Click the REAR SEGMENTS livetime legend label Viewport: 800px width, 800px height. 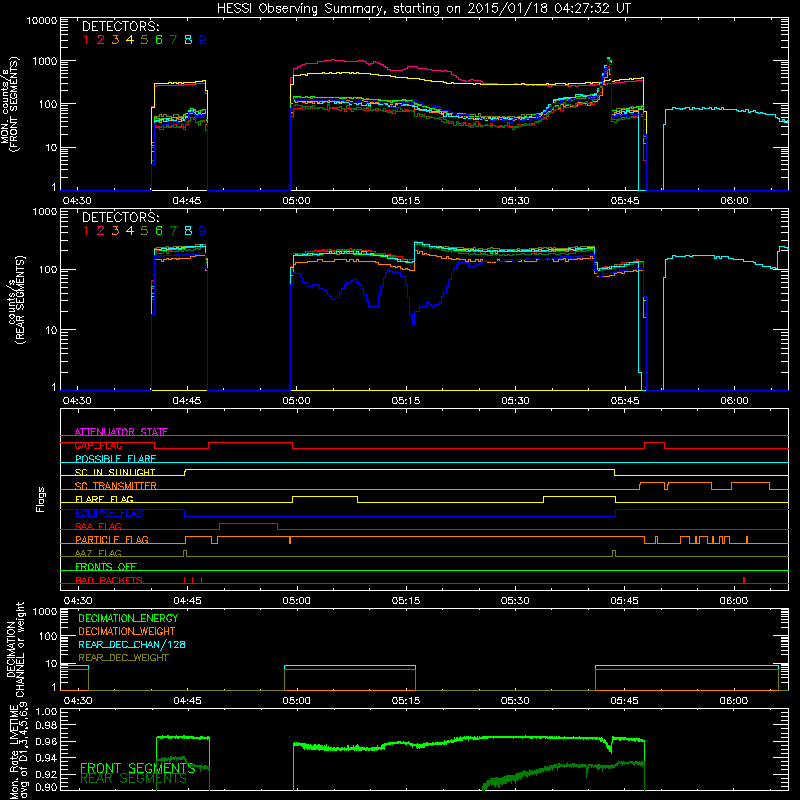[x=134, y=779]
